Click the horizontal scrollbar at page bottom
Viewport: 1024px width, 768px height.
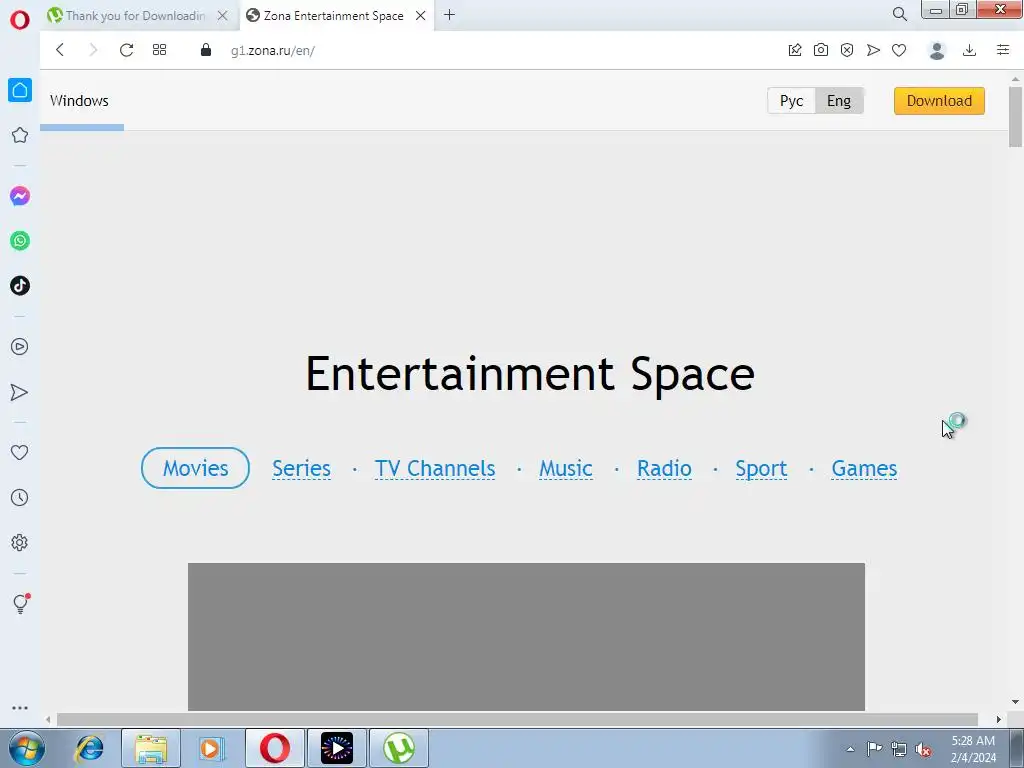[517, 720]
